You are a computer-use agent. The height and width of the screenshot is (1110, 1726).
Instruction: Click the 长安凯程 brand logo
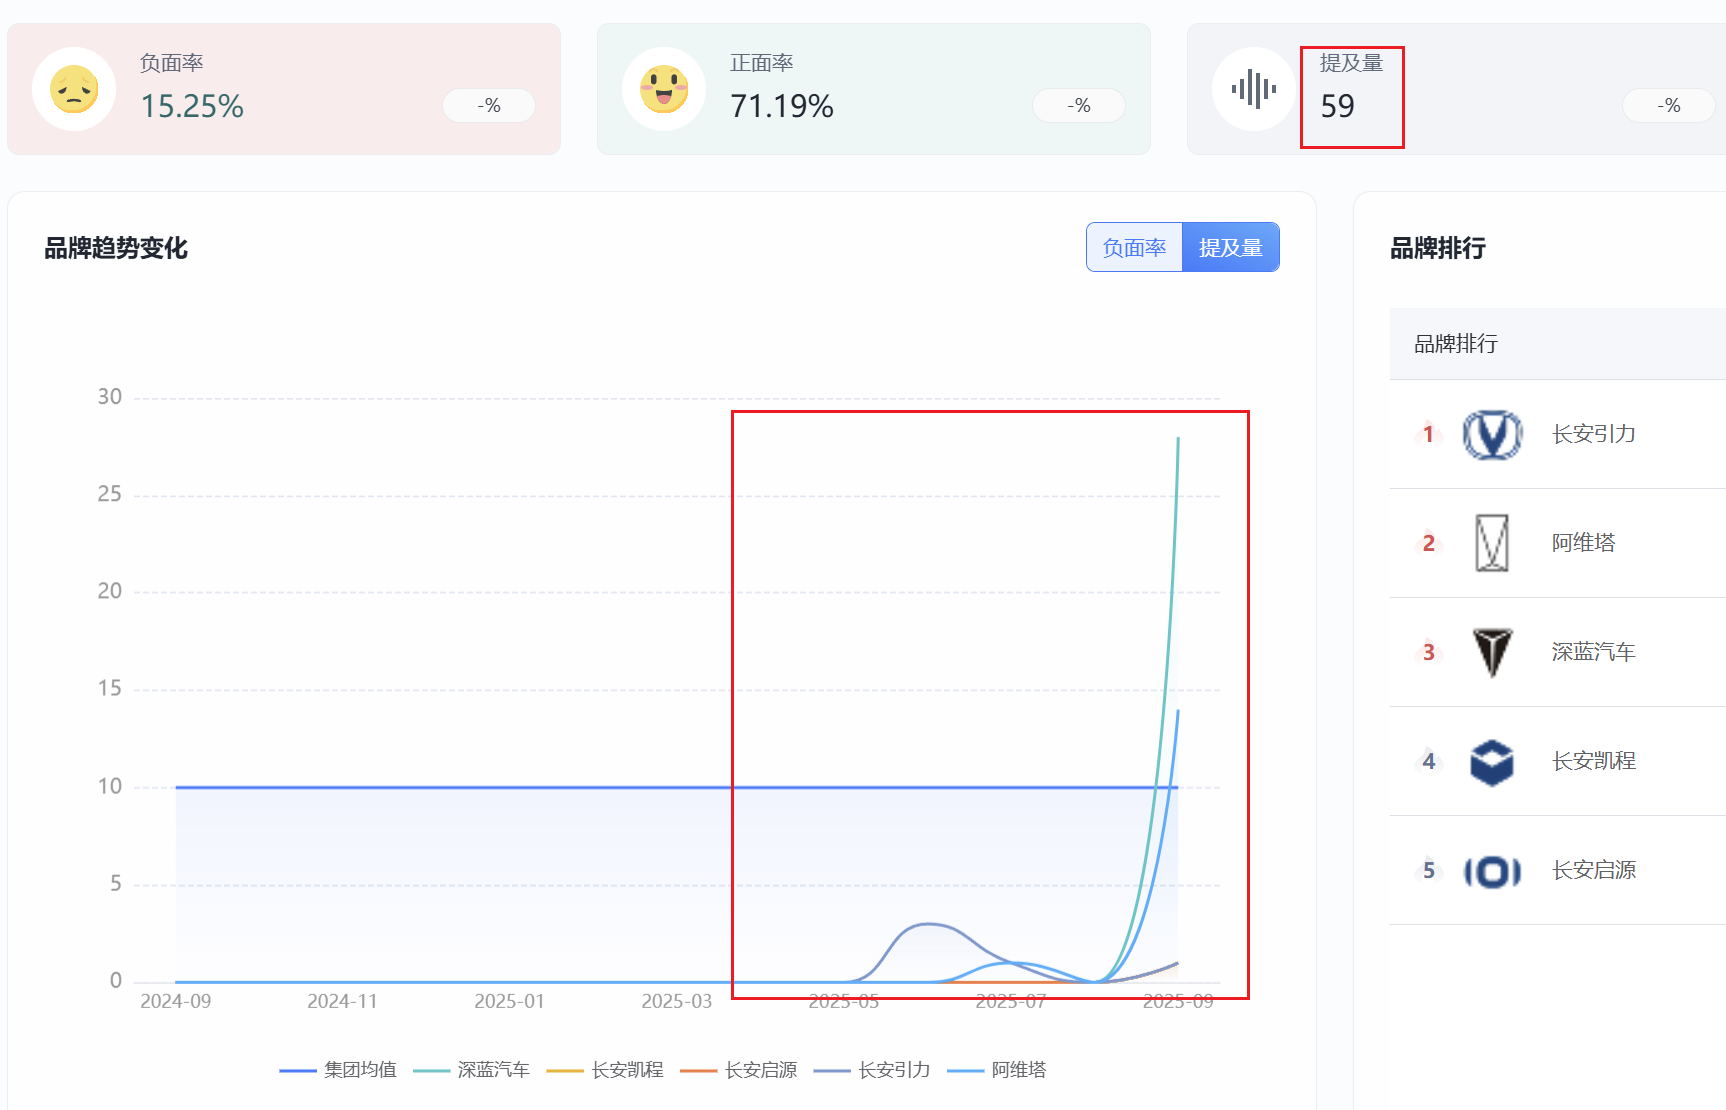coord(1492,762)
